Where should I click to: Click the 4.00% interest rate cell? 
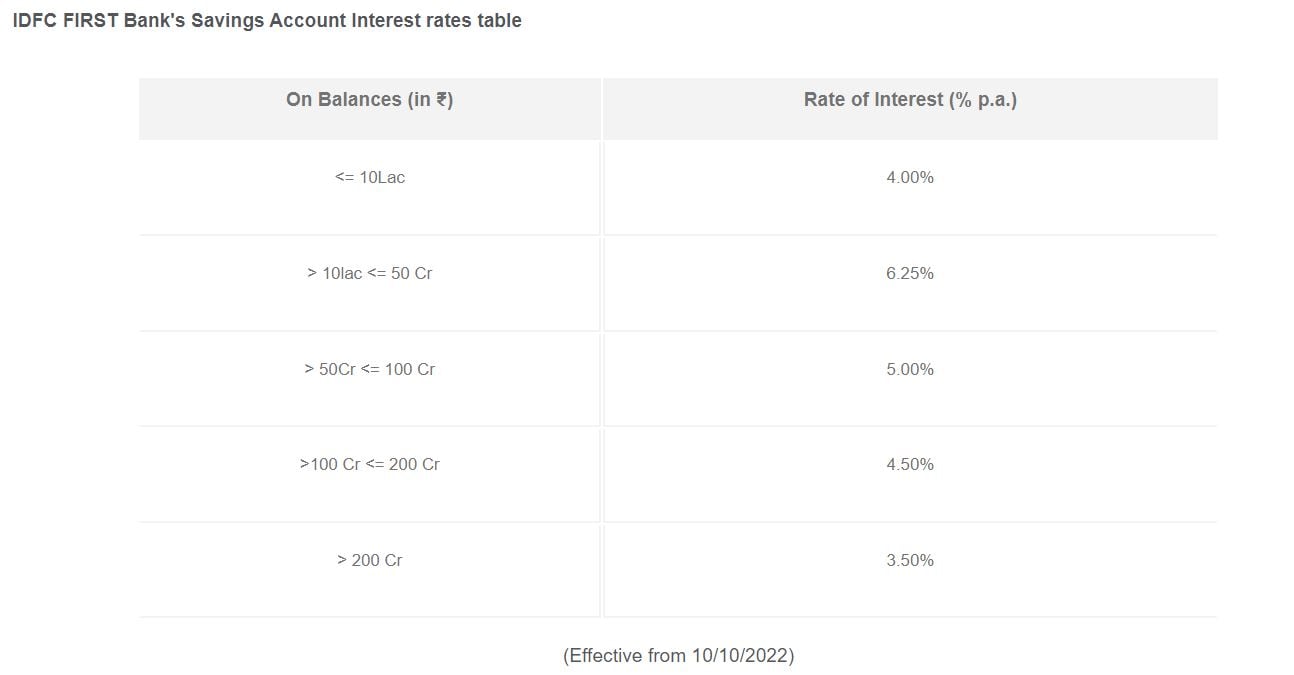pos(910,178)
